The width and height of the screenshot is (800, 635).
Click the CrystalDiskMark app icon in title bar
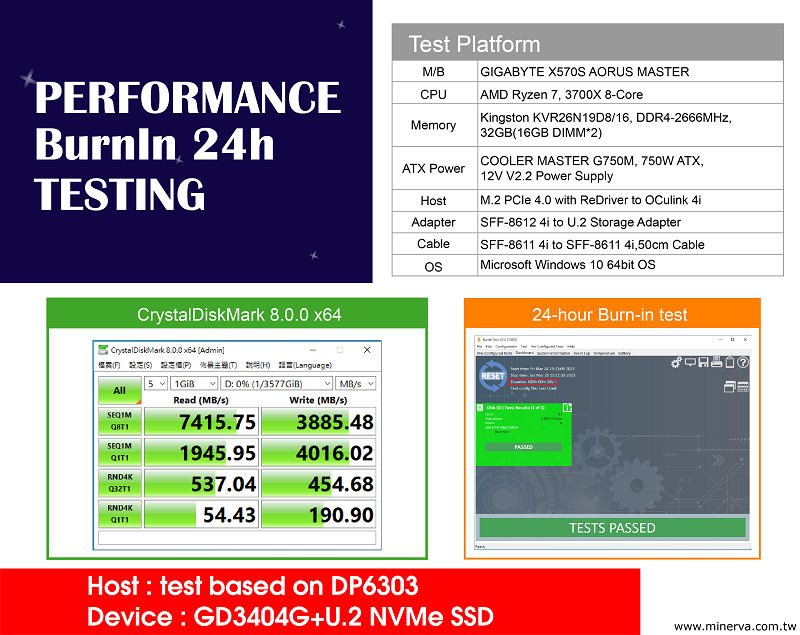(x=103, y=350)
